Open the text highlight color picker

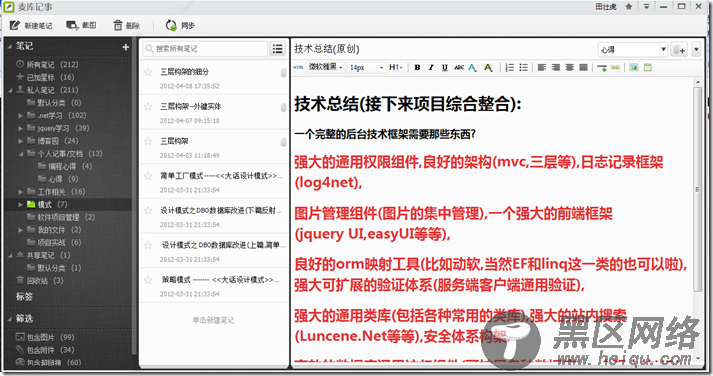[x=488, y=67]
